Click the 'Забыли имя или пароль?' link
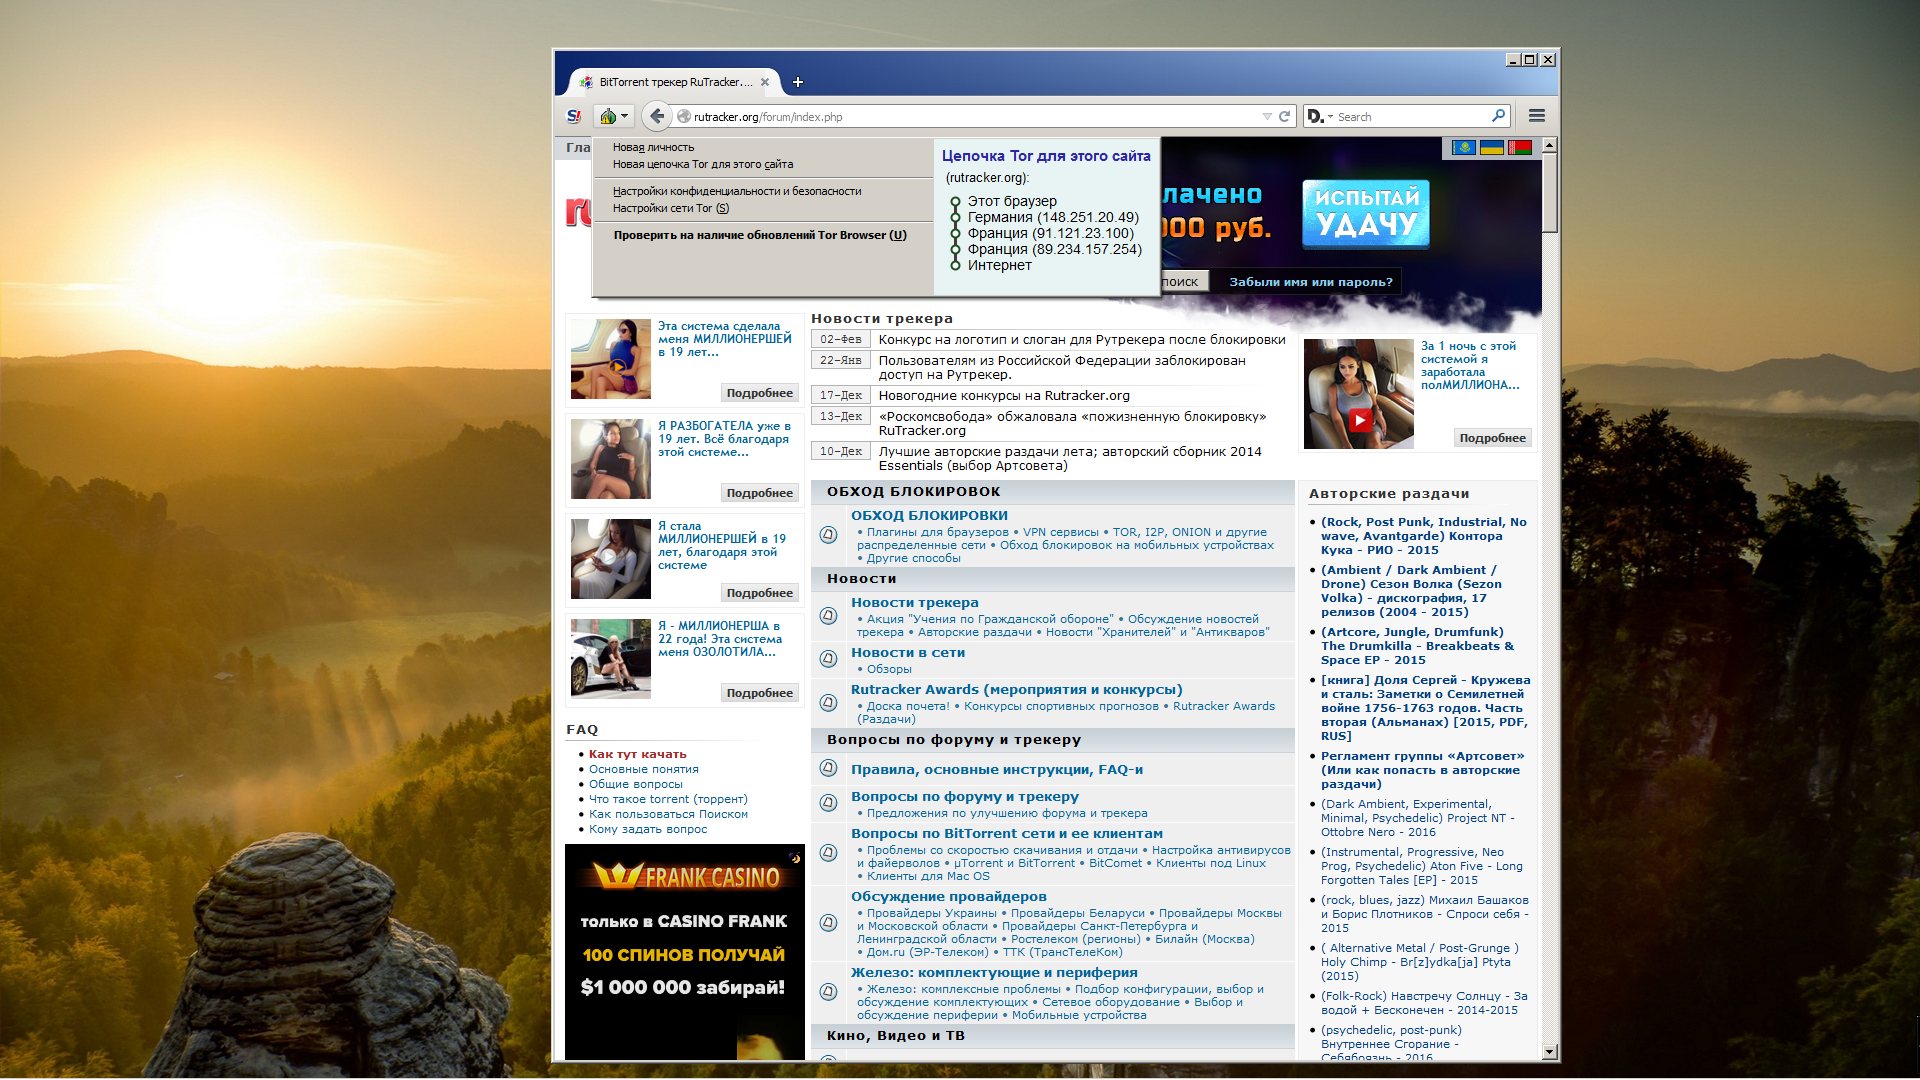This screenshot has width=1920, height=1080. click(x=1310, y=282)
